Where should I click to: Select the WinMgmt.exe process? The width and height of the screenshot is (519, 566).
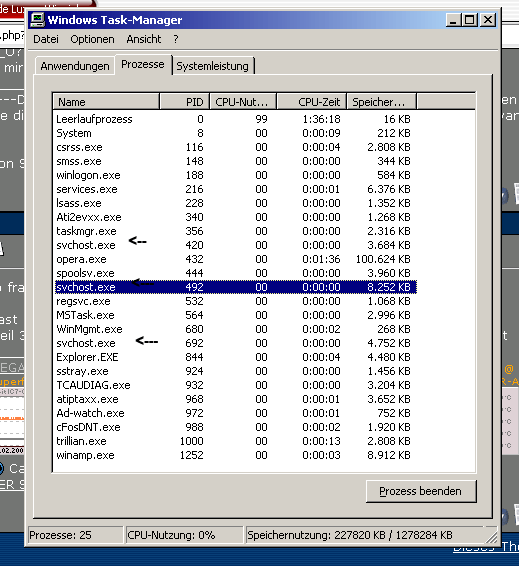point(236,329)
